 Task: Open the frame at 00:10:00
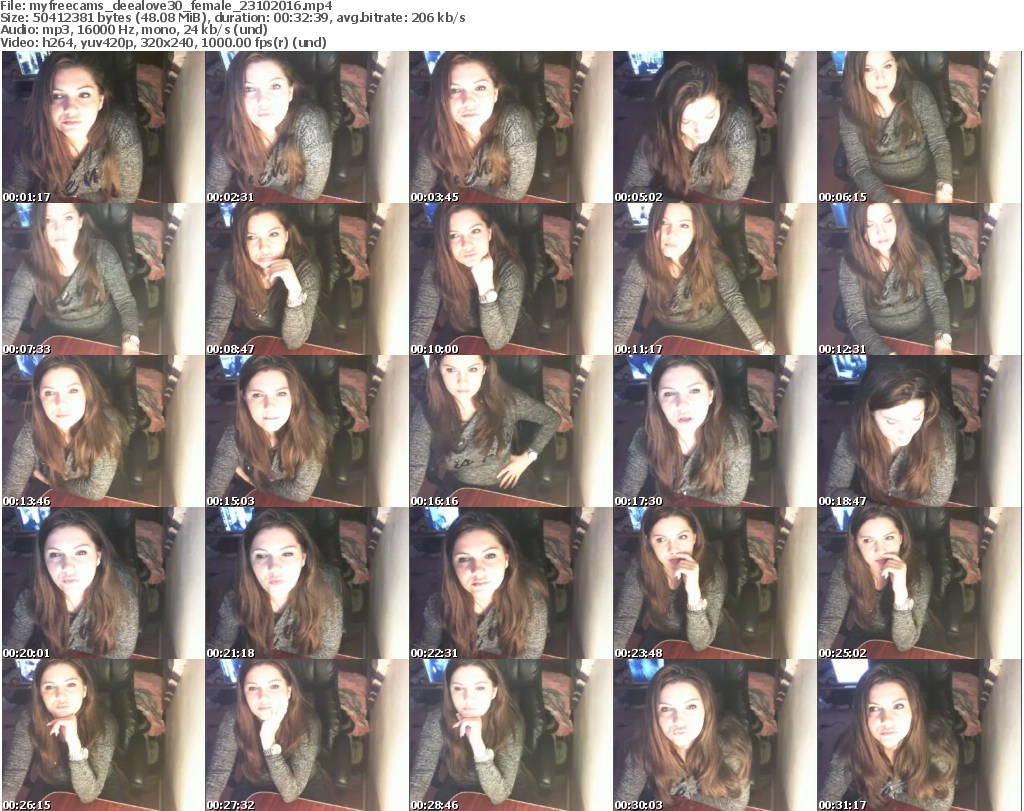[x=510, y=280]
